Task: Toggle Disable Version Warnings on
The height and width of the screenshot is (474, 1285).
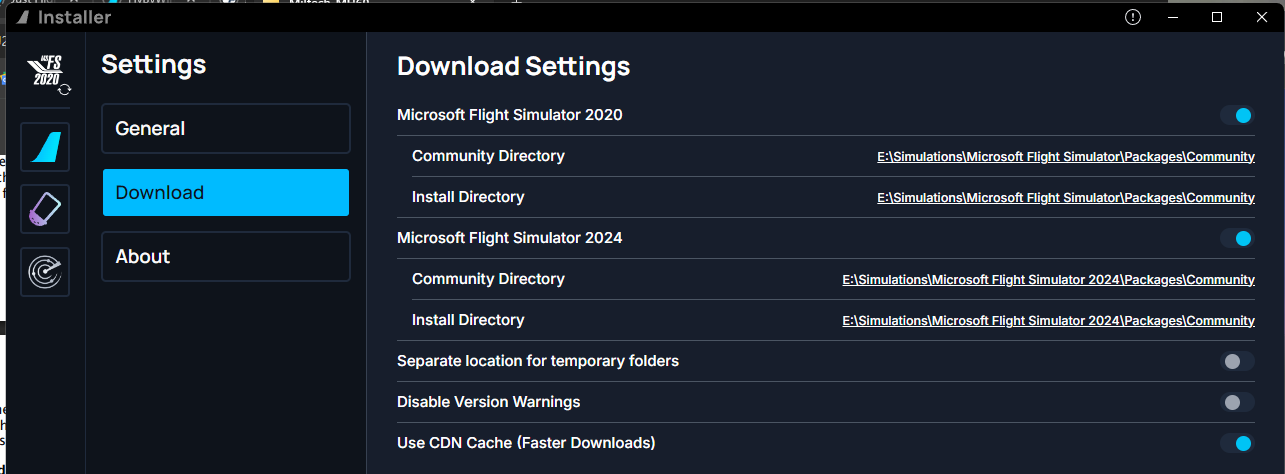Action: pyautogui.click(x=1237, y=402)
